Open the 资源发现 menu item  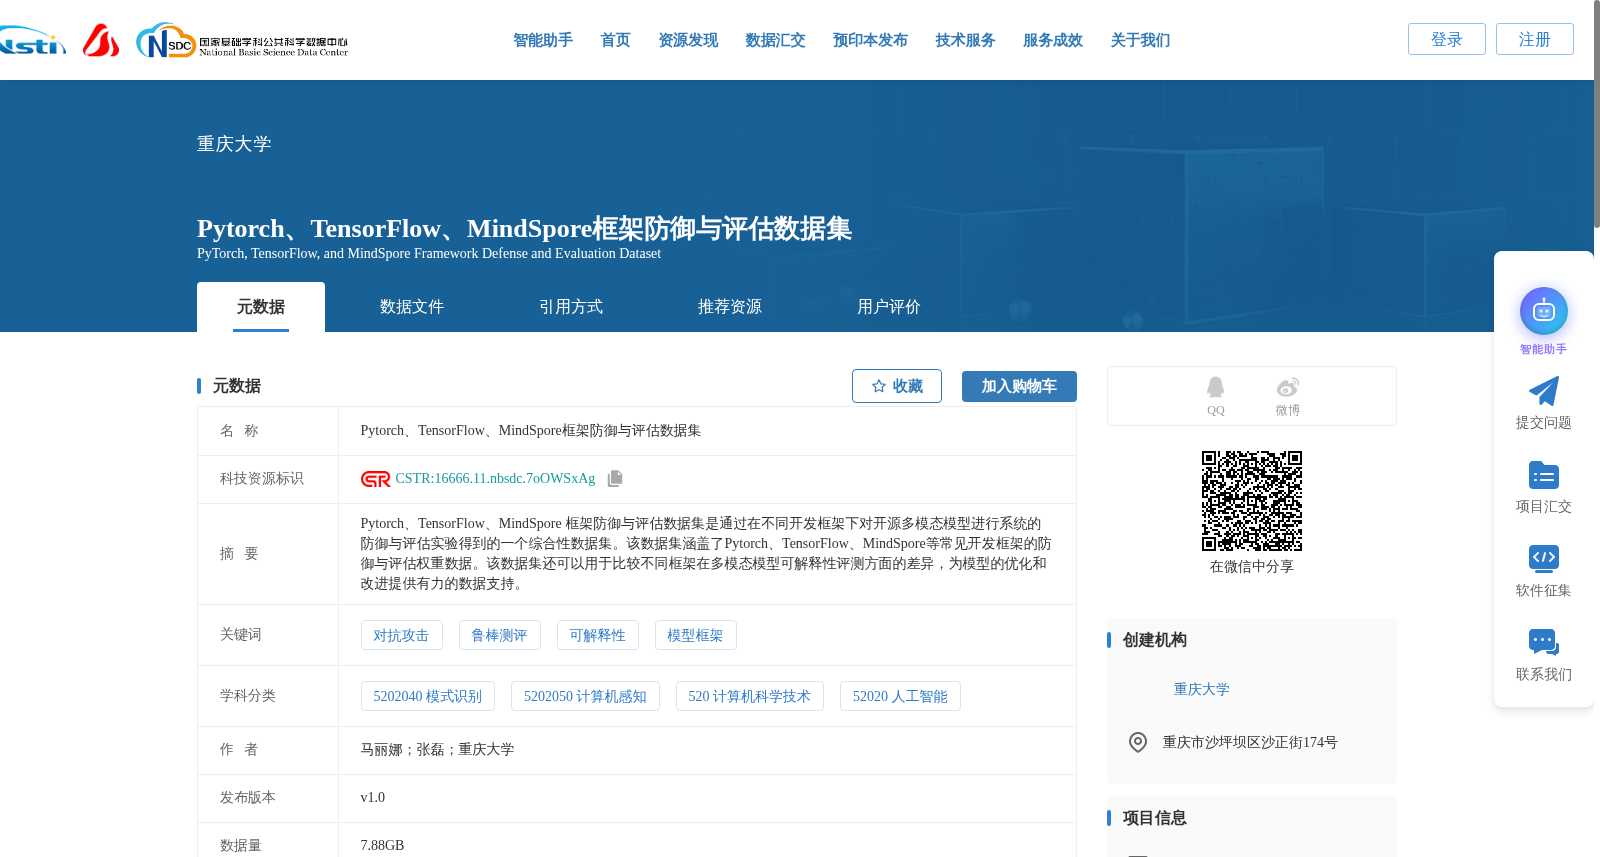688,40
